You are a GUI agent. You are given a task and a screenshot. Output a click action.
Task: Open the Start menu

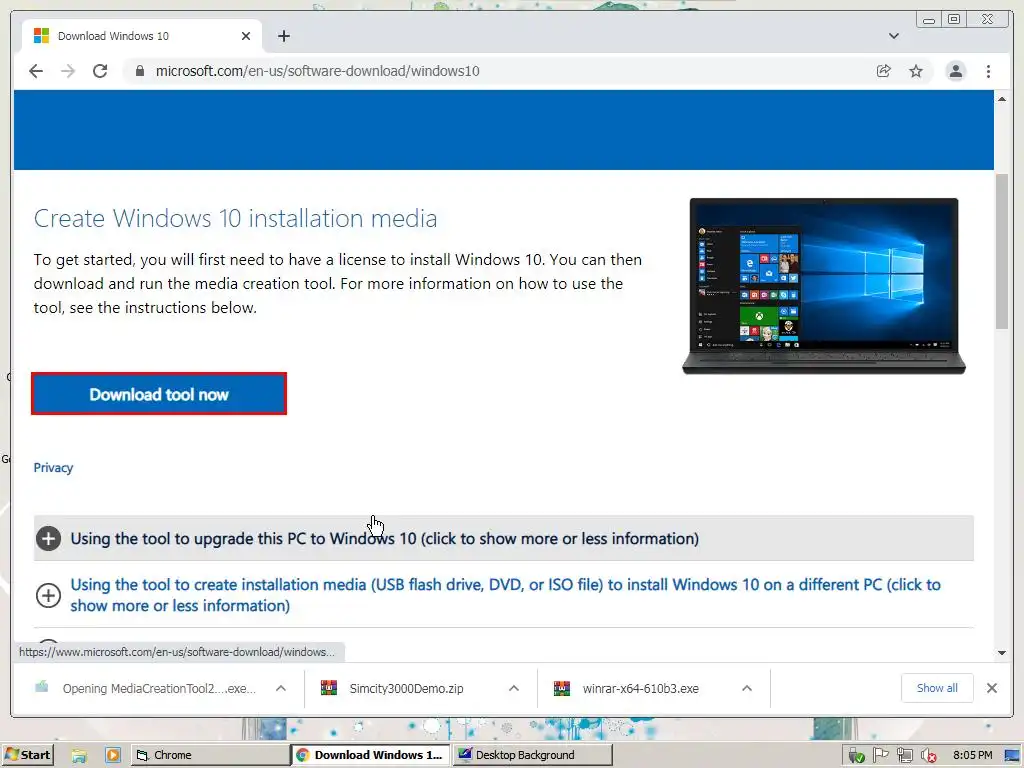27,755
